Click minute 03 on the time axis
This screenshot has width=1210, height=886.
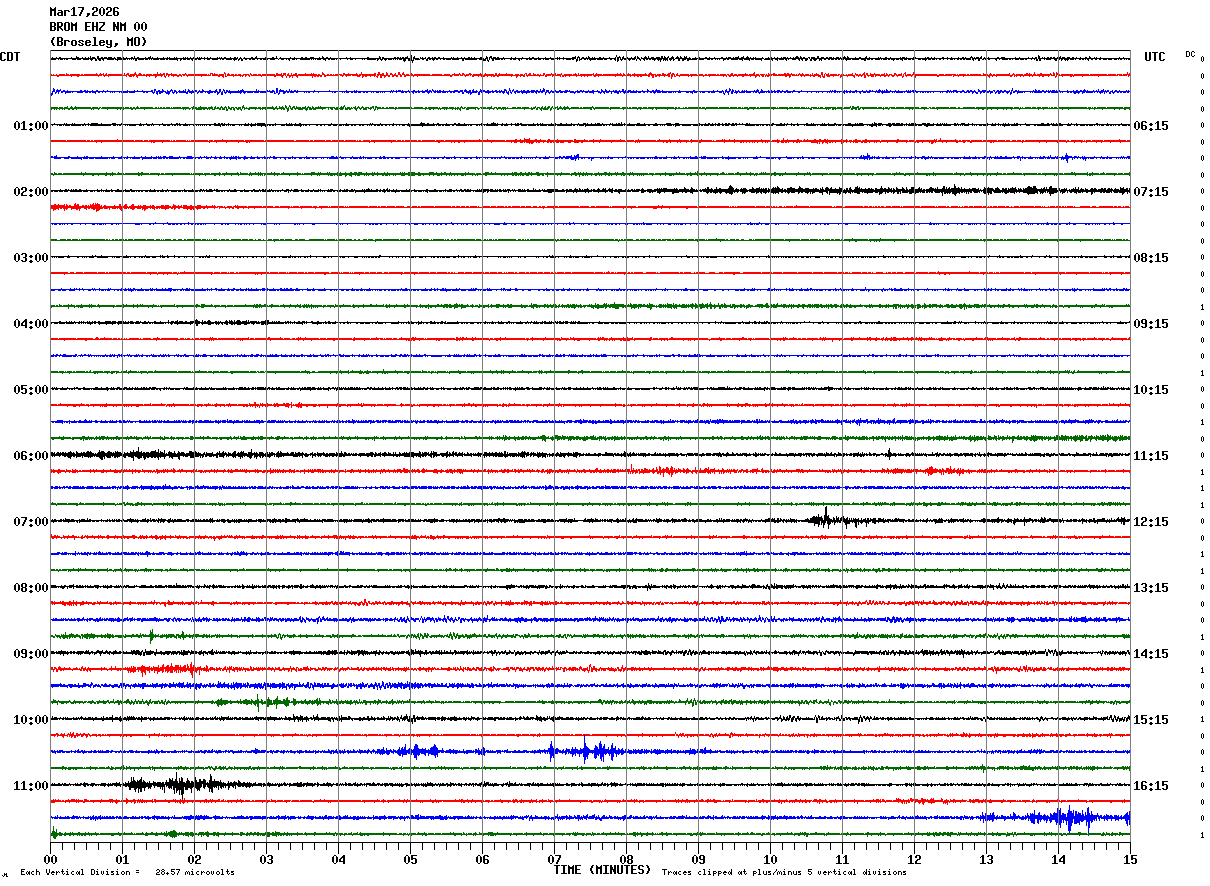(266, 859)
